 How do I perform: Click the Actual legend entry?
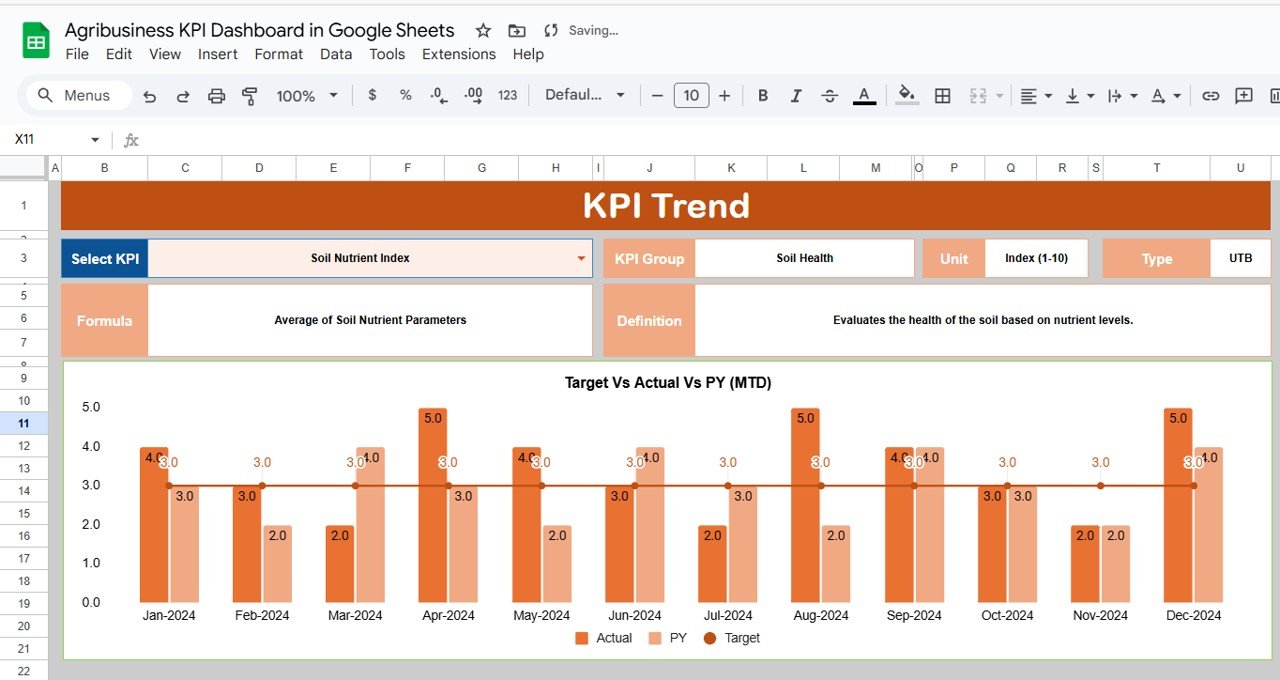[x=604, y=638]
